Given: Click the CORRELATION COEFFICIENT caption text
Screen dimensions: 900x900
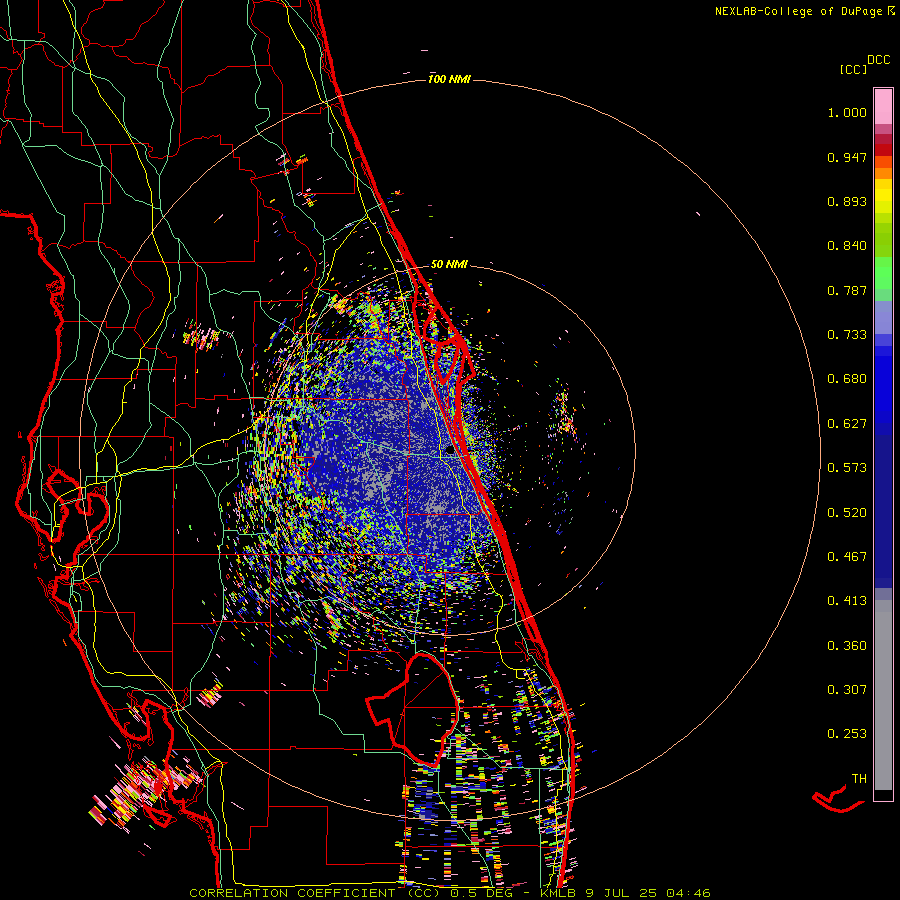Looking at the screenshot, I should (x=315, y=893).
